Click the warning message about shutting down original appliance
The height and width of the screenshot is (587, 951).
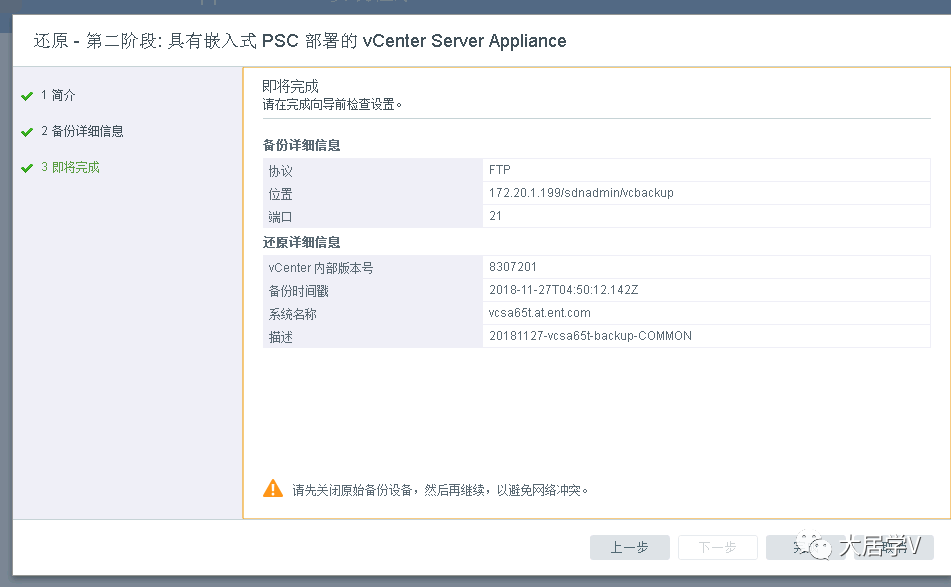point(440,490)
